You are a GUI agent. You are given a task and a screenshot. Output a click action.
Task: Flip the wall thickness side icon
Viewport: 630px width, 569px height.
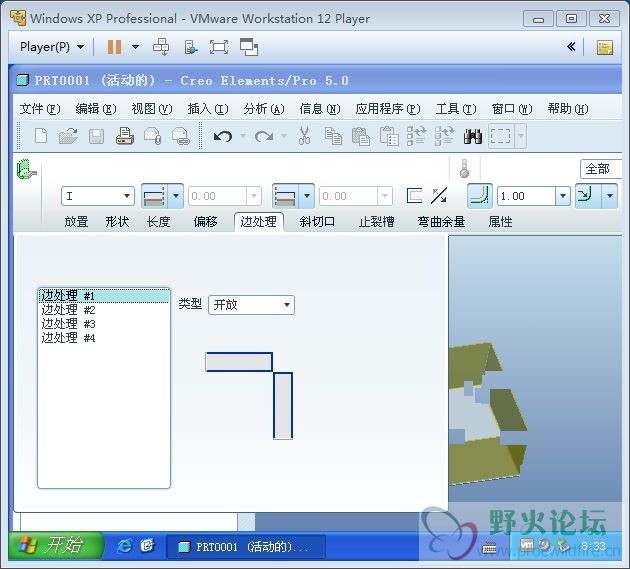click(x=414, y=196)
